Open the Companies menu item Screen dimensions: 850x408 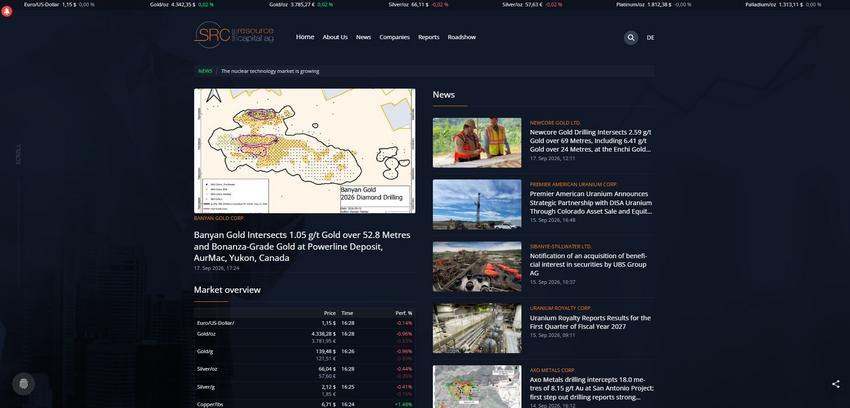(394, 37)
